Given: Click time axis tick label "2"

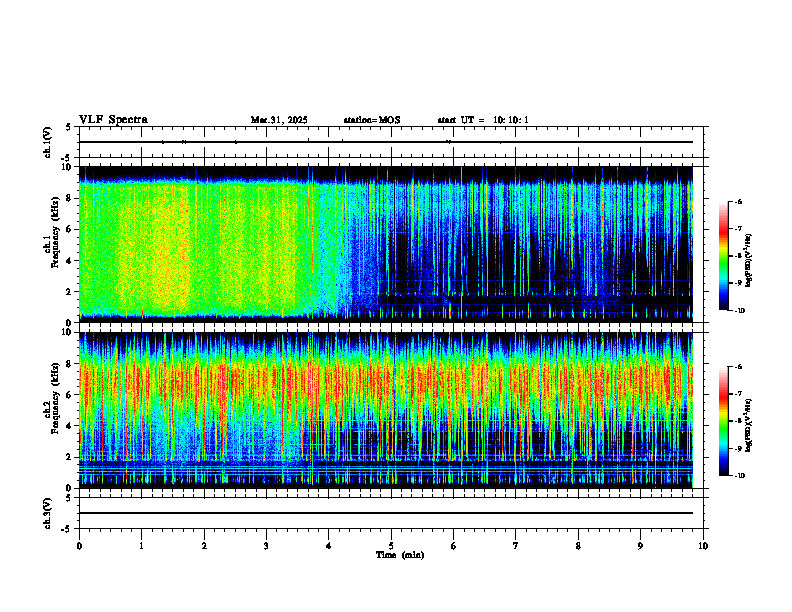Looking at the screenshot, I should coord(204,546).
